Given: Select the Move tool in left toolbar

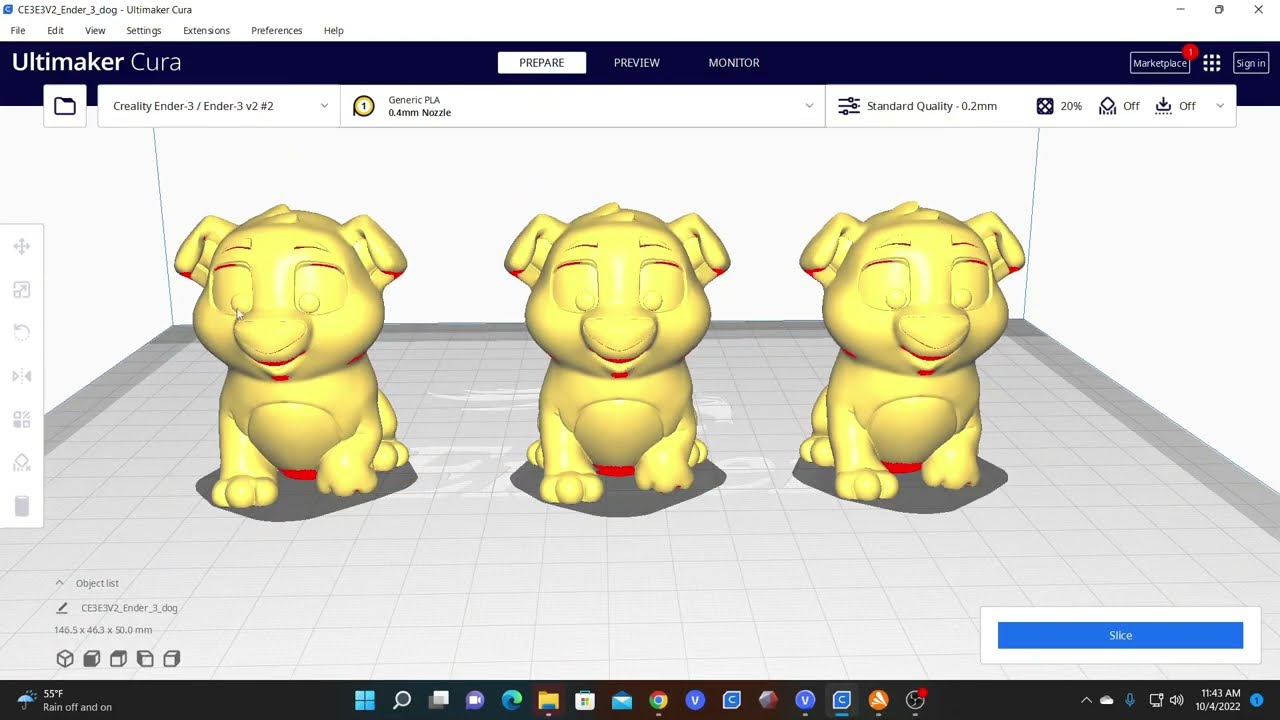Looking at the screenshot, I should (22, 246).
